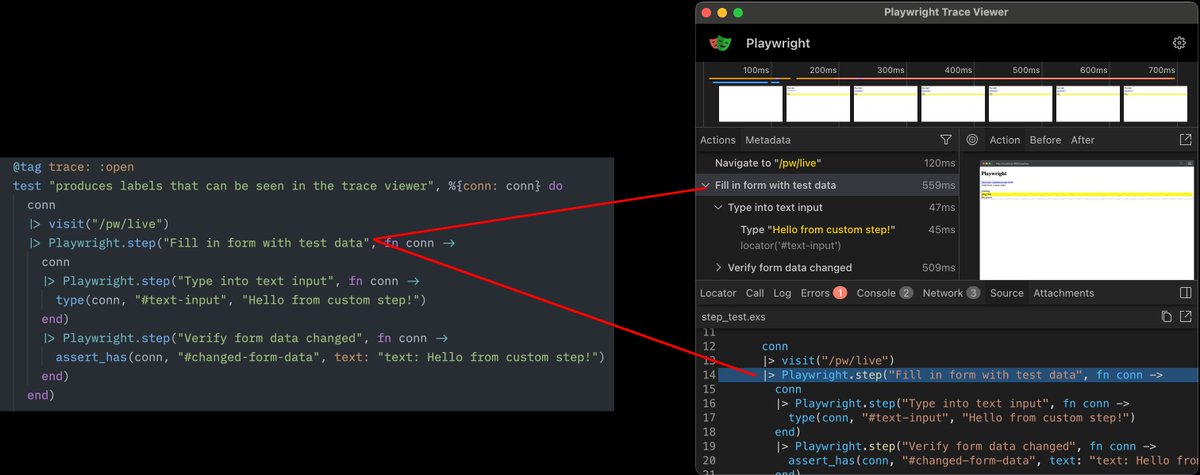Click the filmstrip thumbnail under 400ms
1200x475 pixels.
[x=951, y=104]
